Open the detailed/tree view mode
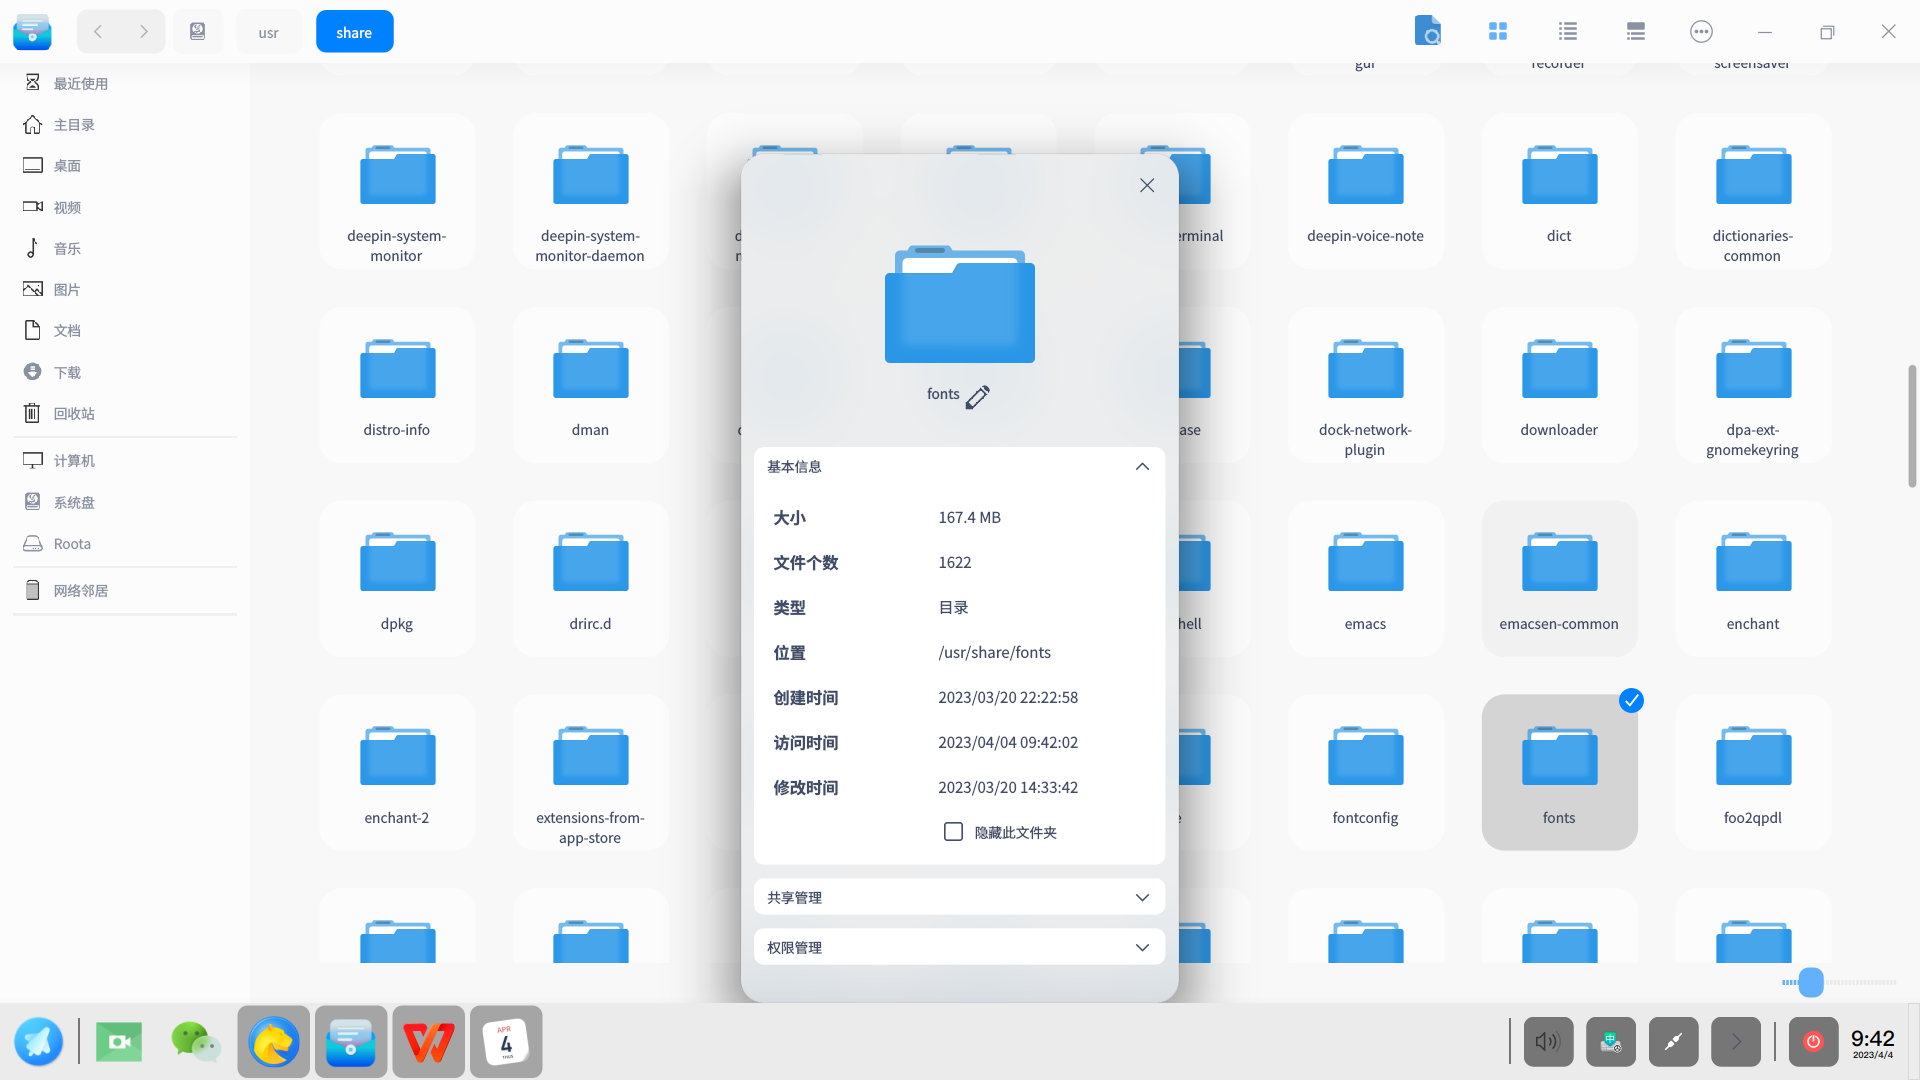The image size is (1920, 1080). (x=1634, y=31)
